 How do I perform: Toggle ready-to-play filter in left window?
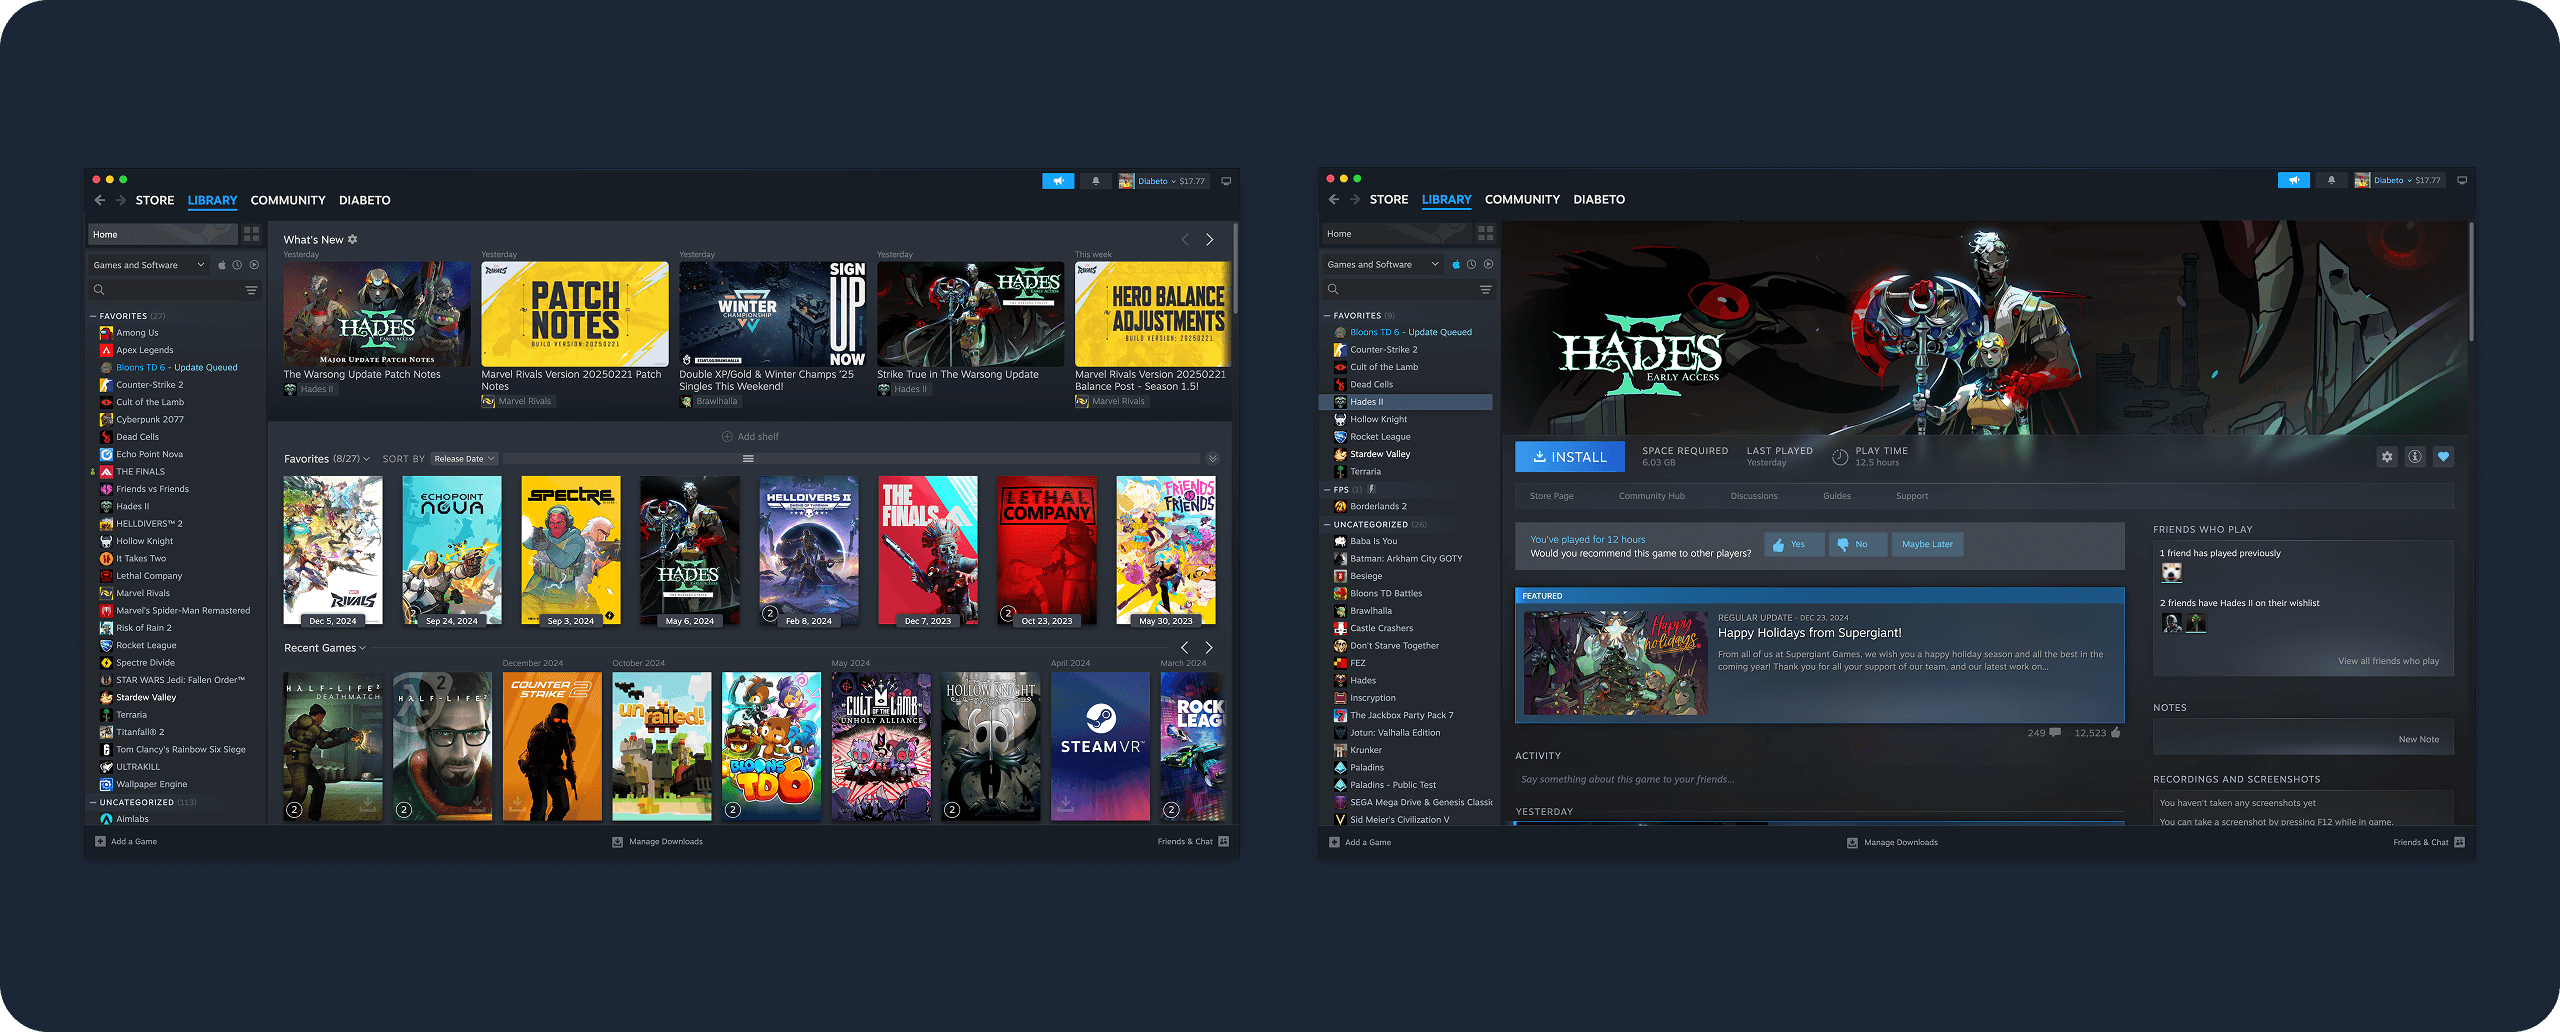coord(254,265)
